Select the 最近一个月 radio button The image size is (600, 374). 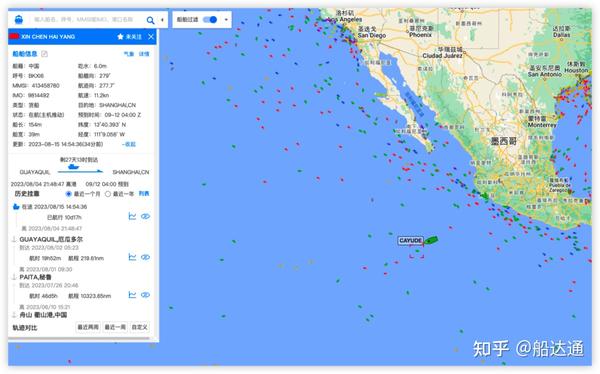(x=69, y=194)
